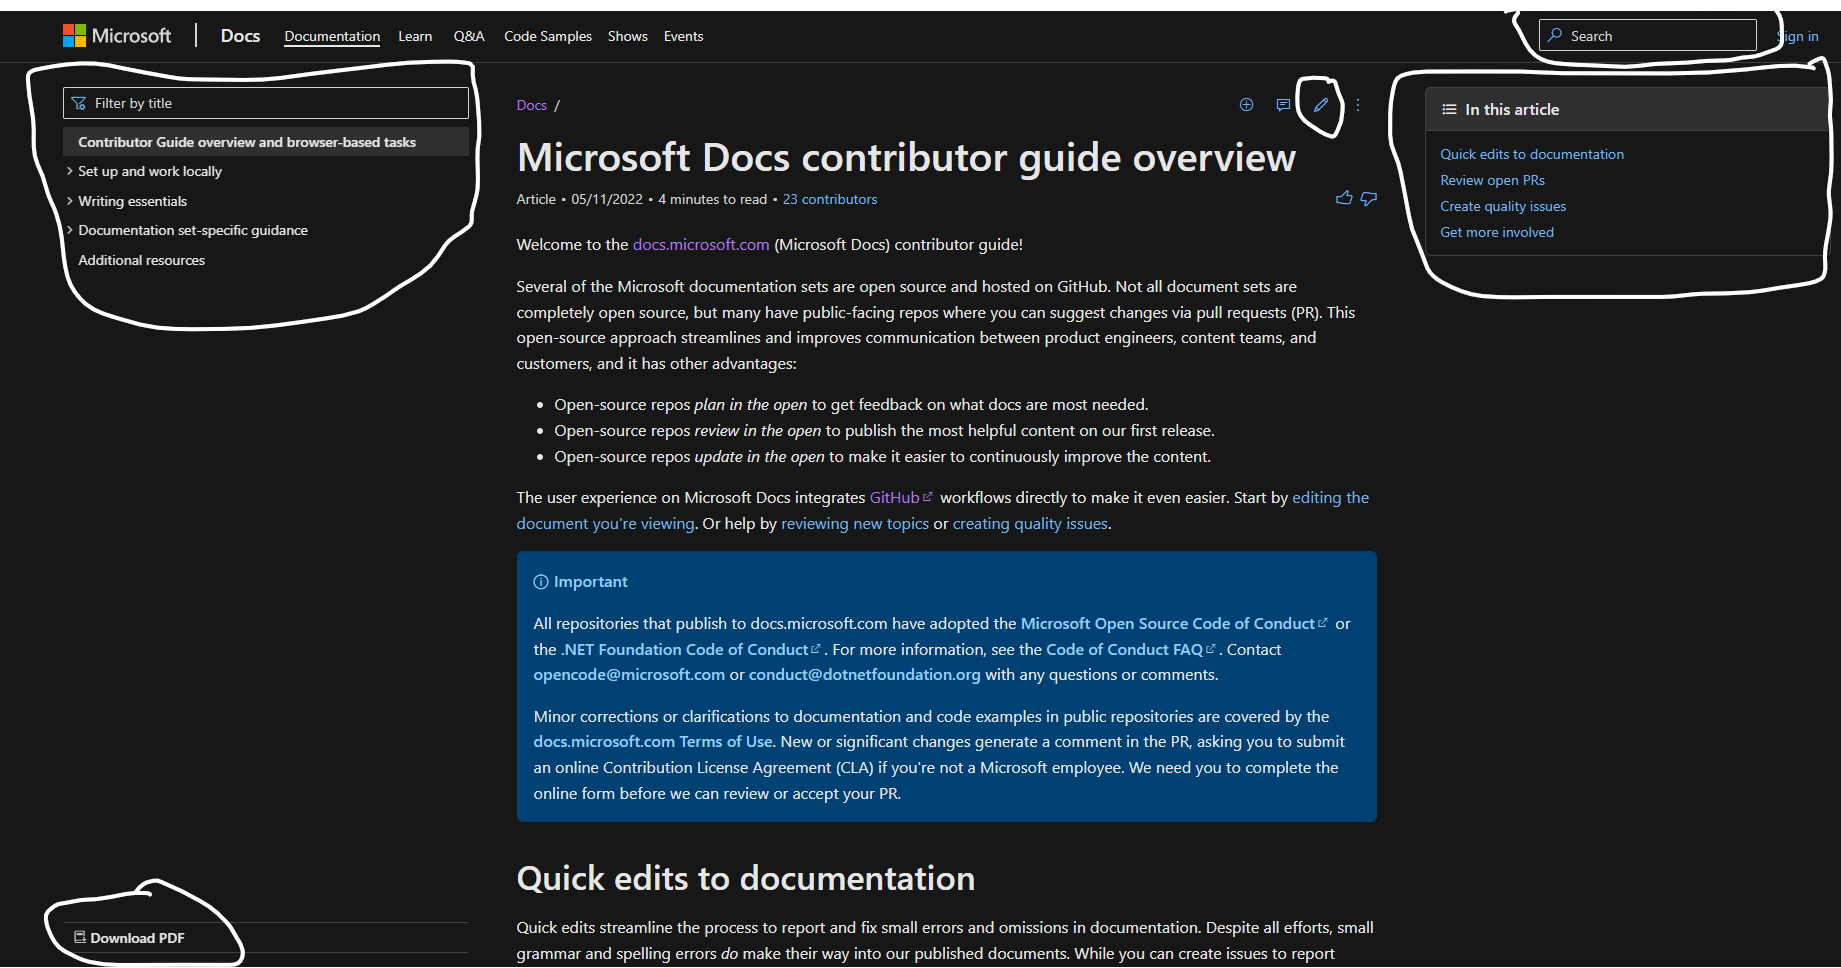Open the Code of Conduct FAQ link

[1131, 649]
